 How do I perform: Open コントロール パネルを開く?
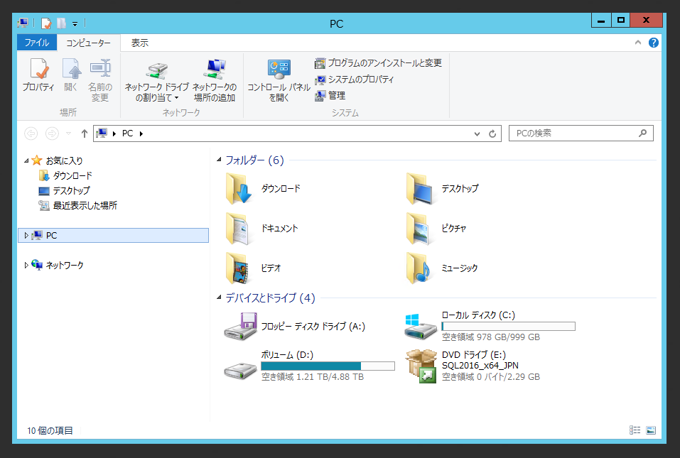(x=279, y=80)
